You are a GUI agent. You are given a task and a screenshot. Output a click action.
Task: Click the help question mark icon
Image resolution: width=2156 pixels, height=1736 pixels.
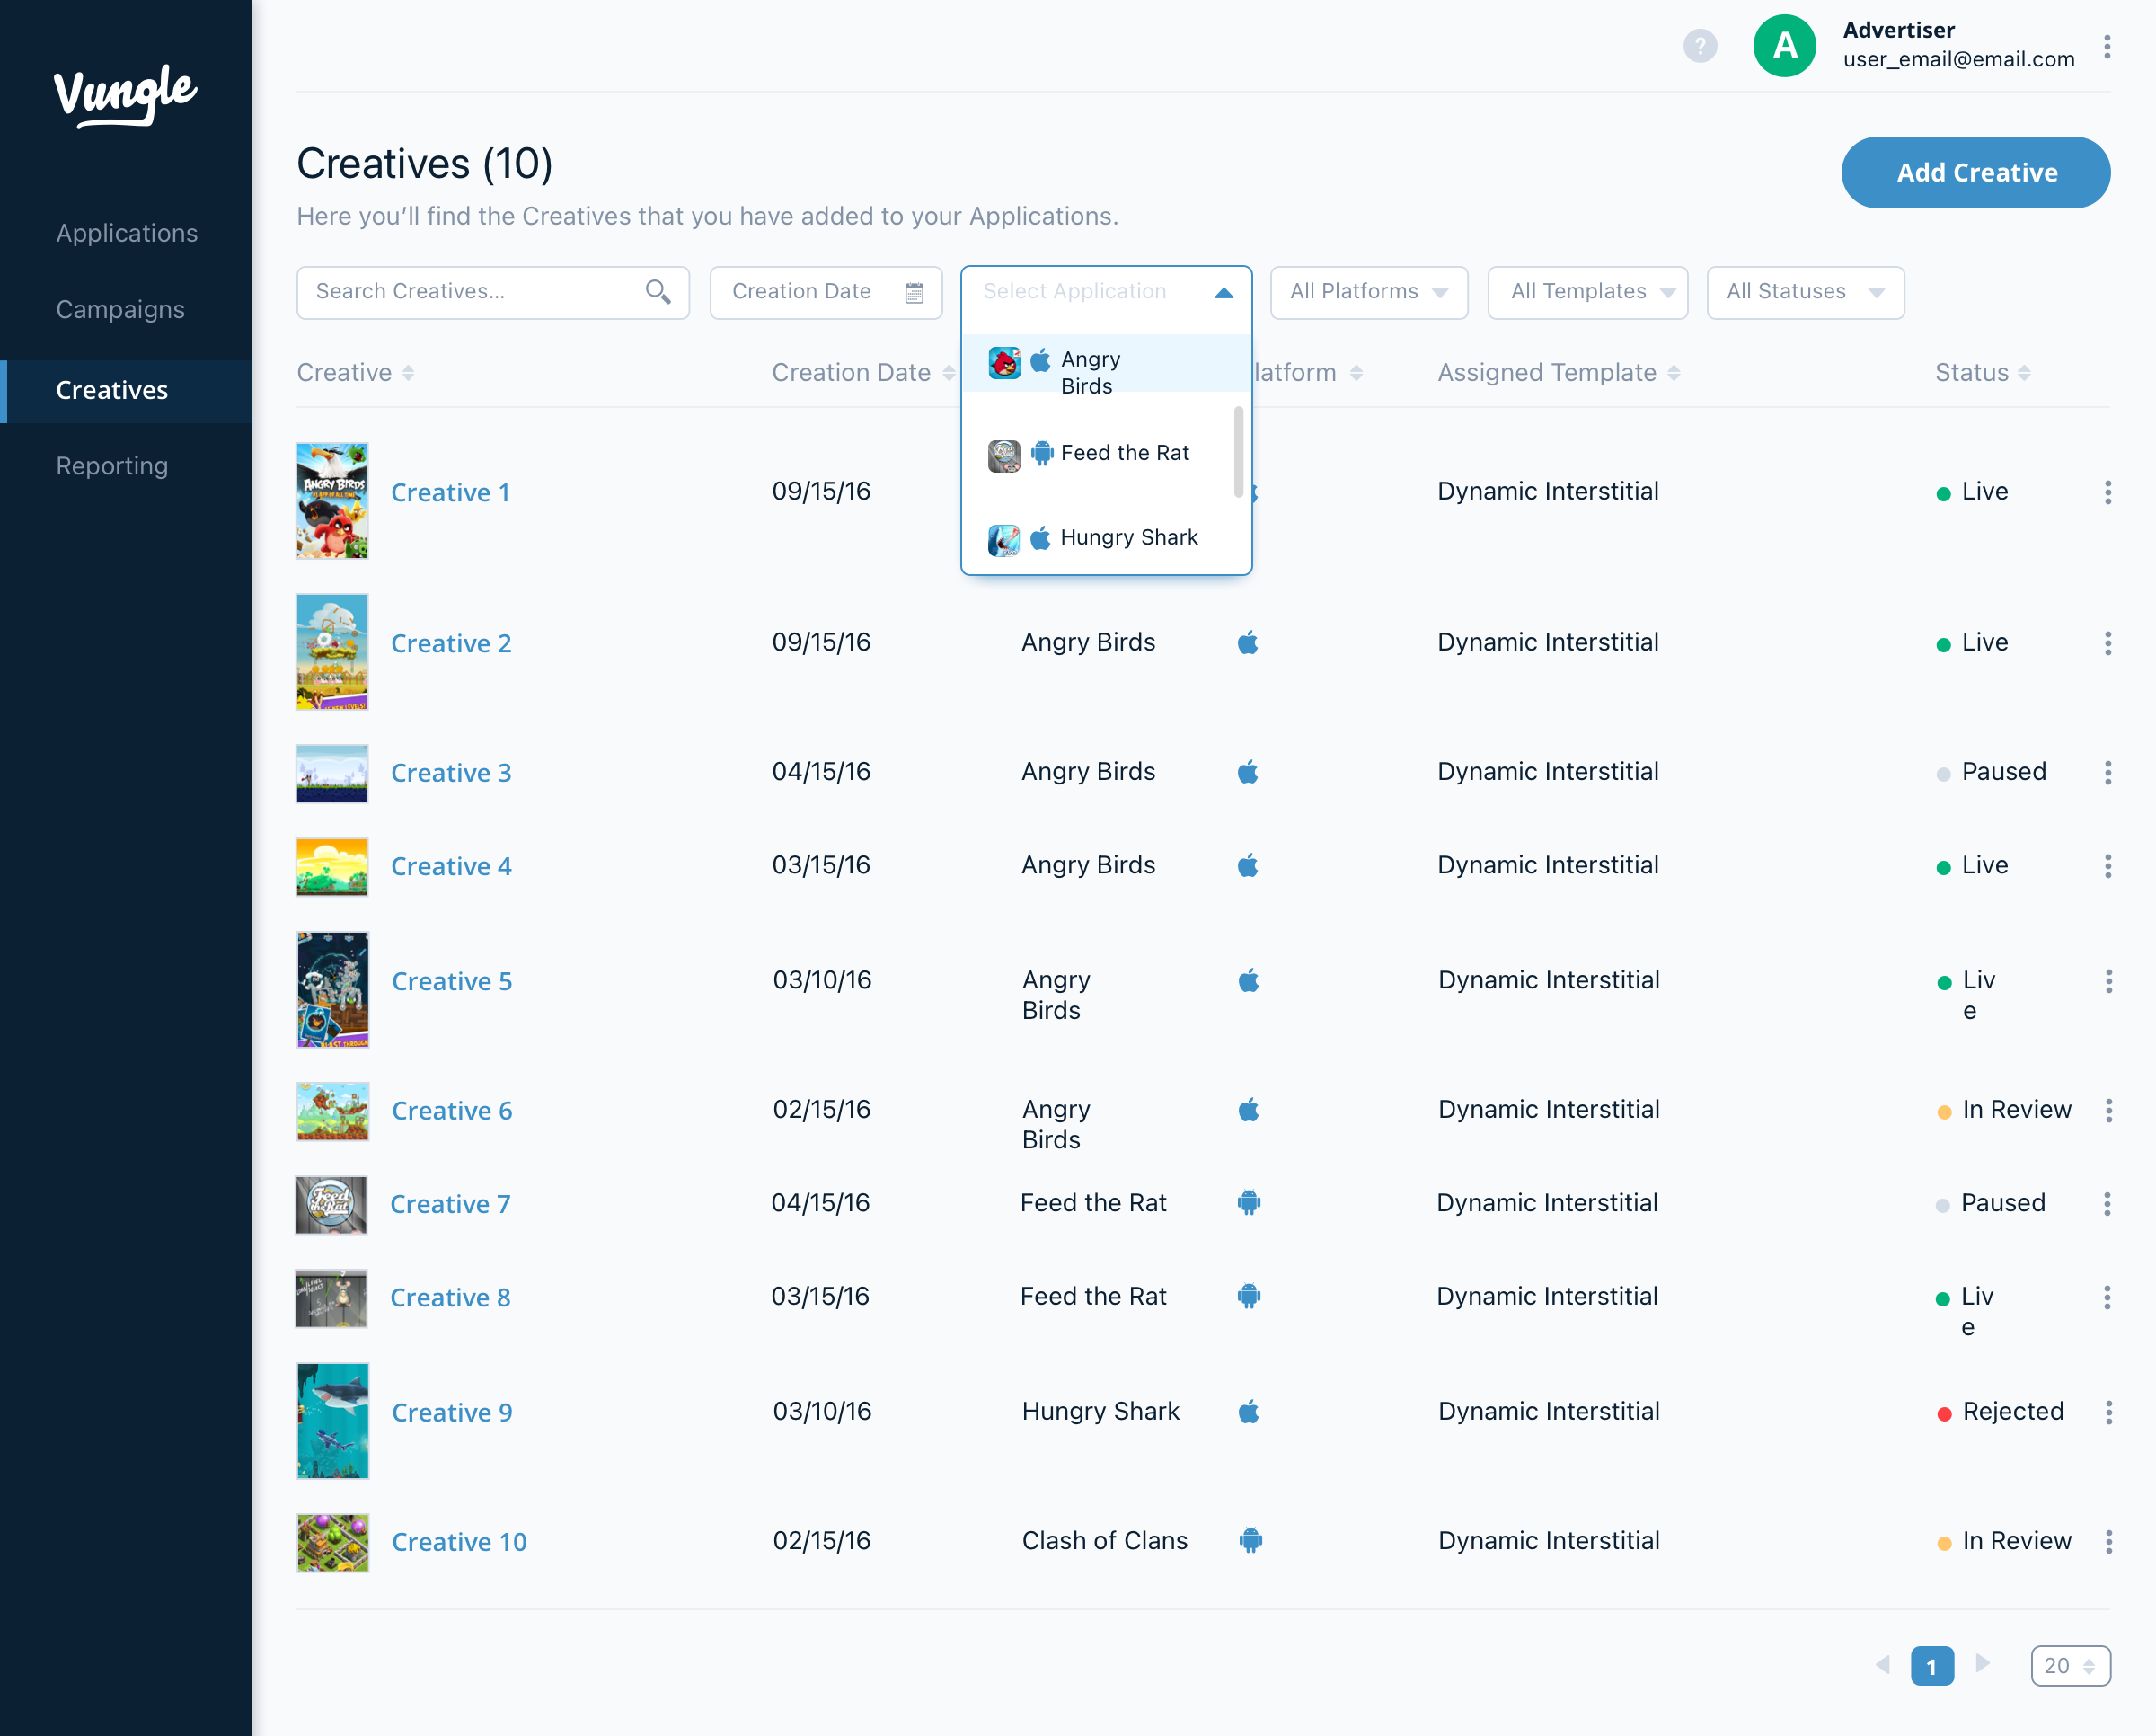point(1699,46)
